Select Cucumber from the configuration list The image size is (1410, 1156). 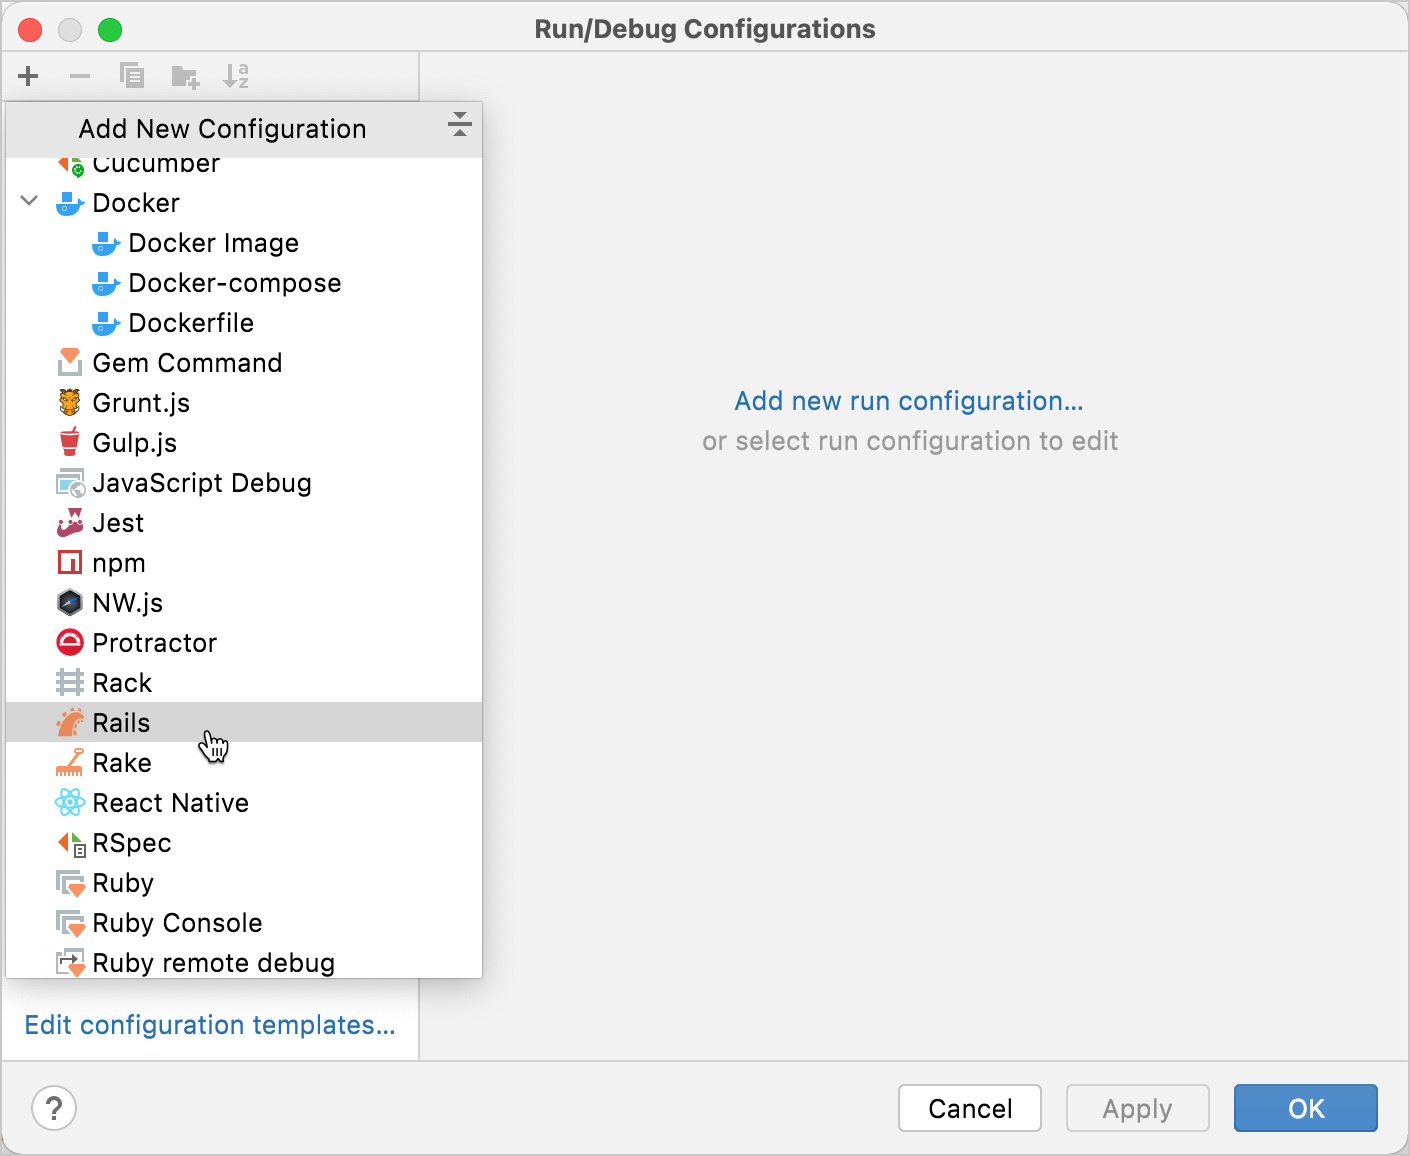click(156, 164)
